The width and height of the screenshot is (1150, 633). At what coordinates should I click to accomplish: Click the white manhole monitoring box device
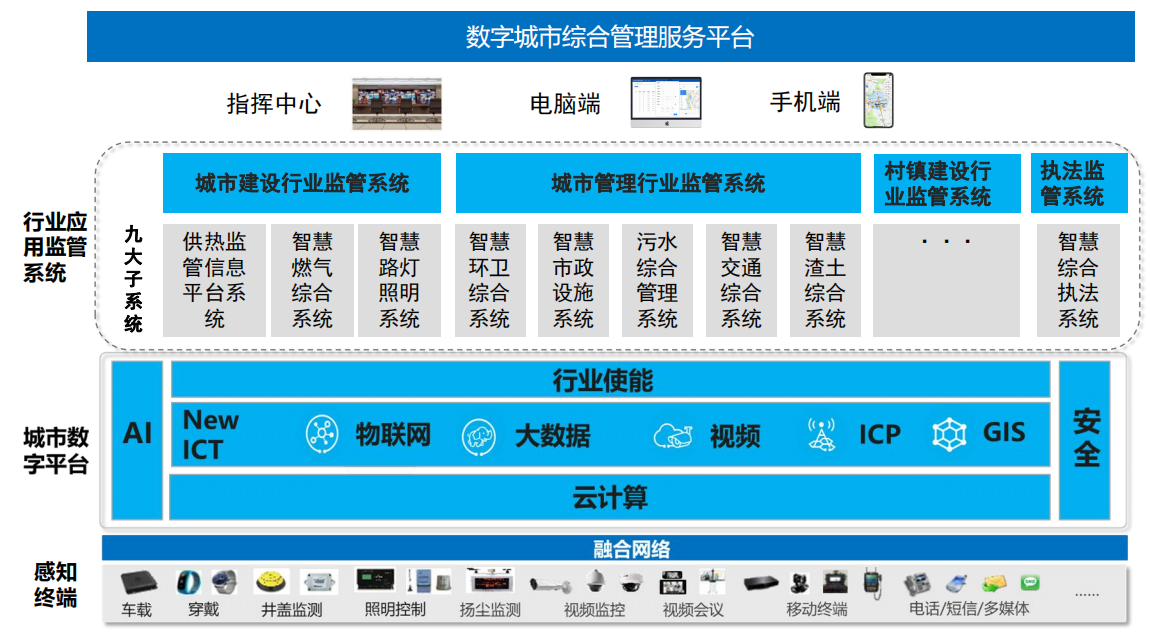tap(319, 583)
